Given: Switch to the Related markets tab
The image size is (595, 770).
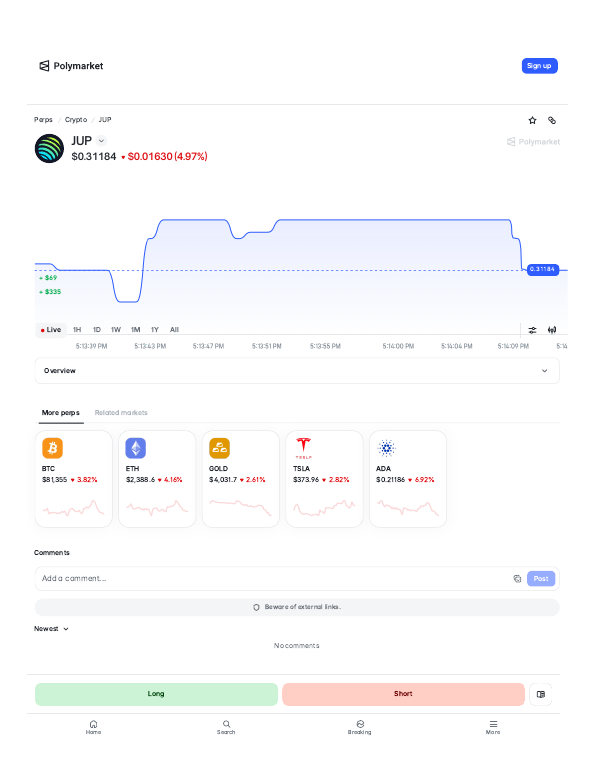Looking at the screenshot, I should tap(121, 413).
